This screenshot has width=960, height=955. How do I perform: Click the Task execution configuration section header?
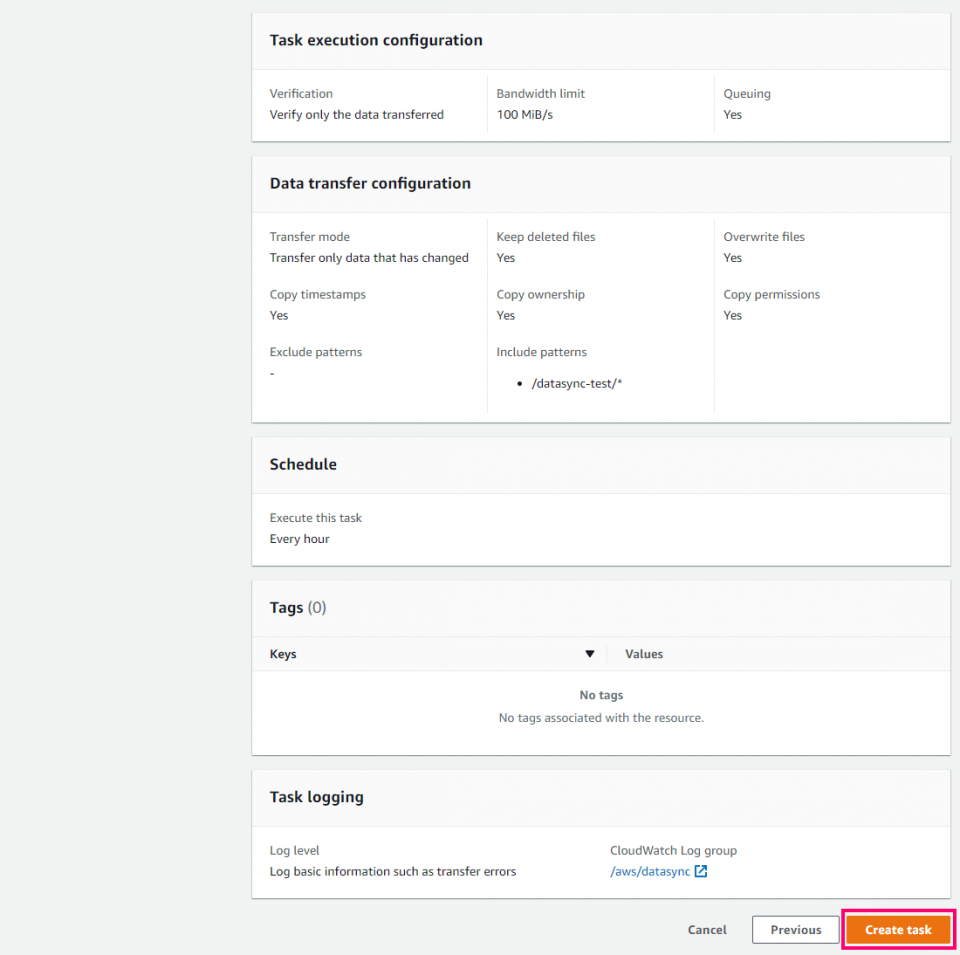(376, 40)
